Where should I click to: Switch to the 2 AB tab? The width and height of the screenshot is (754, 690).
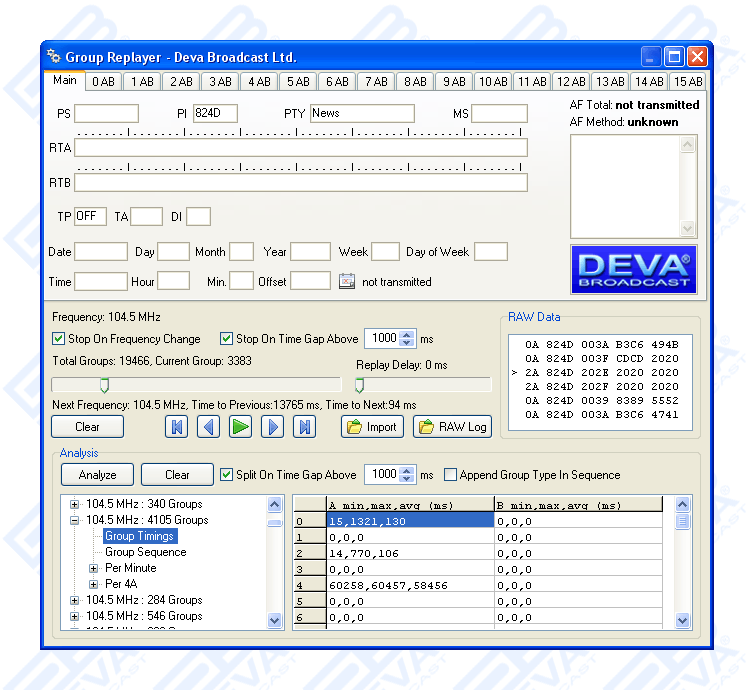click(x=181, y=82)
